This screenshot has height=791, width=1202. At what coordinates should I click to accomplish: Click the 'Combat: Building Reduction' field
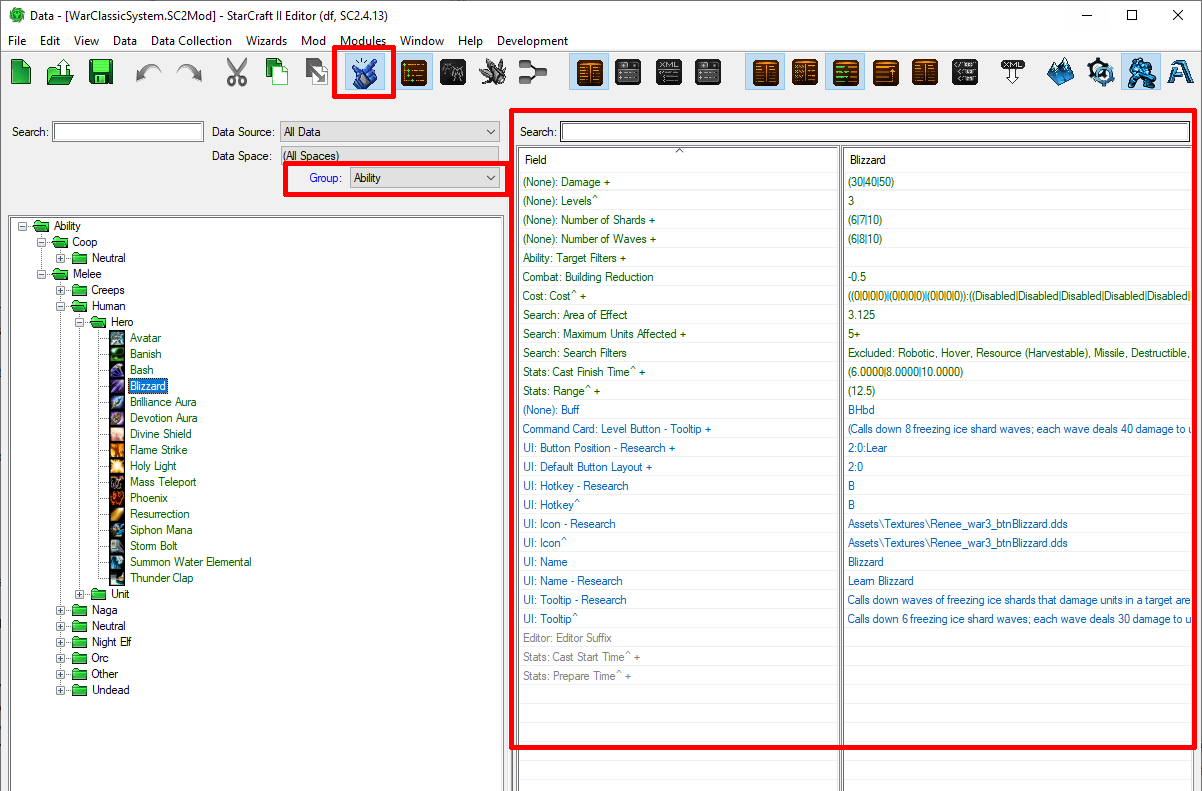[x=679, y=277]
